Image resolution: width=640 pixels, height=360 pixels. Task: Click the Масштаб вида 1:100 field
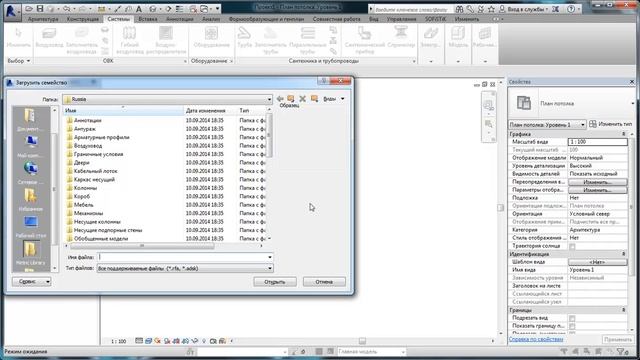coord(598,142)
